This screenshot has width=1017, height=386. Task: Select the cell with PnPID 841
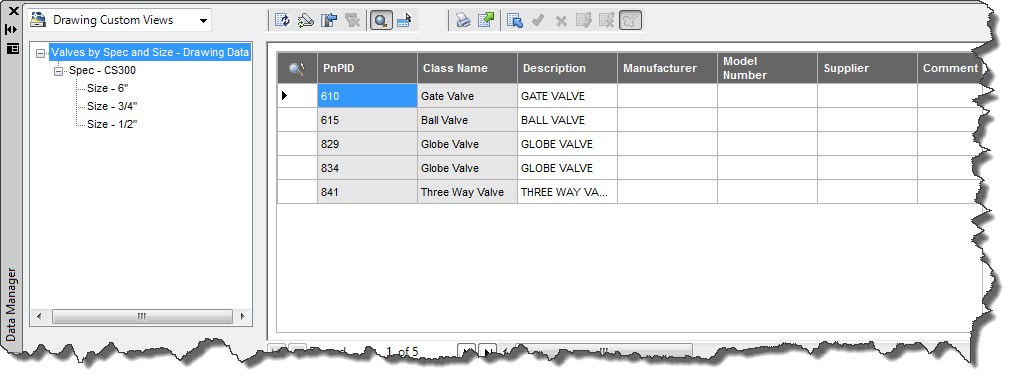pyautogui.click(x=367, y=192)
